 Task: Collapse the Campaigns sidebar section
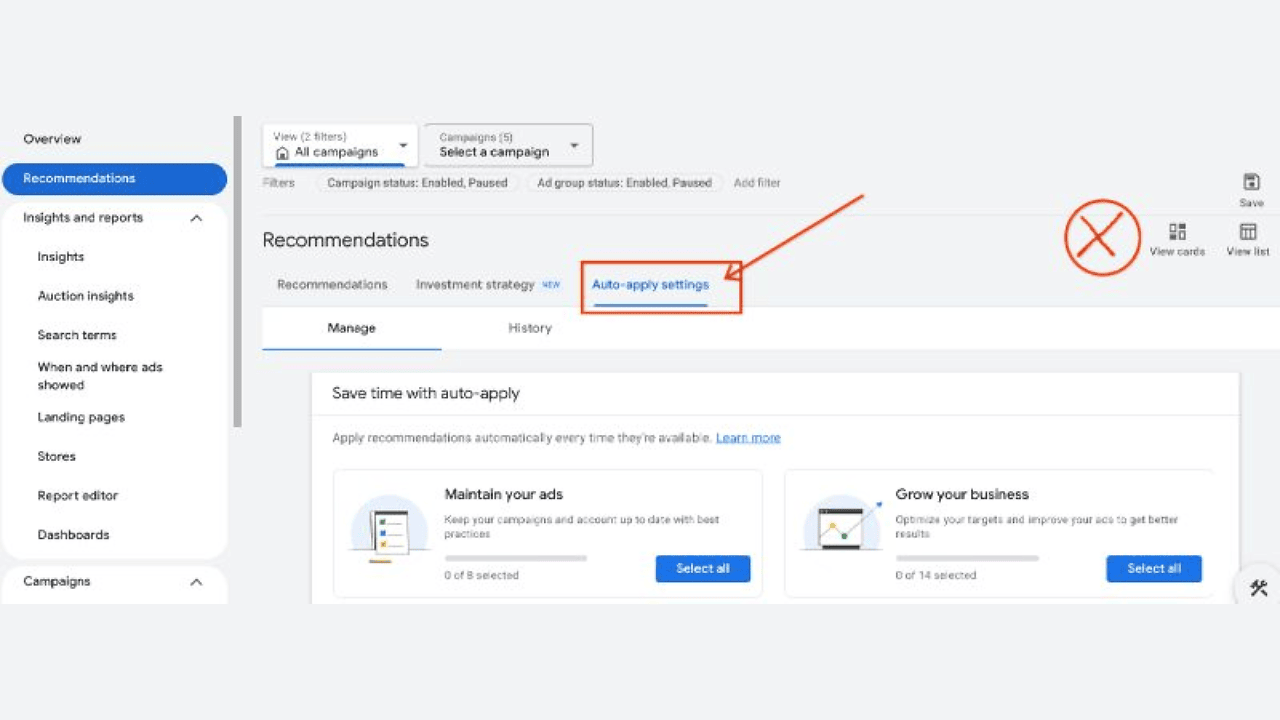tap(196, 582)
